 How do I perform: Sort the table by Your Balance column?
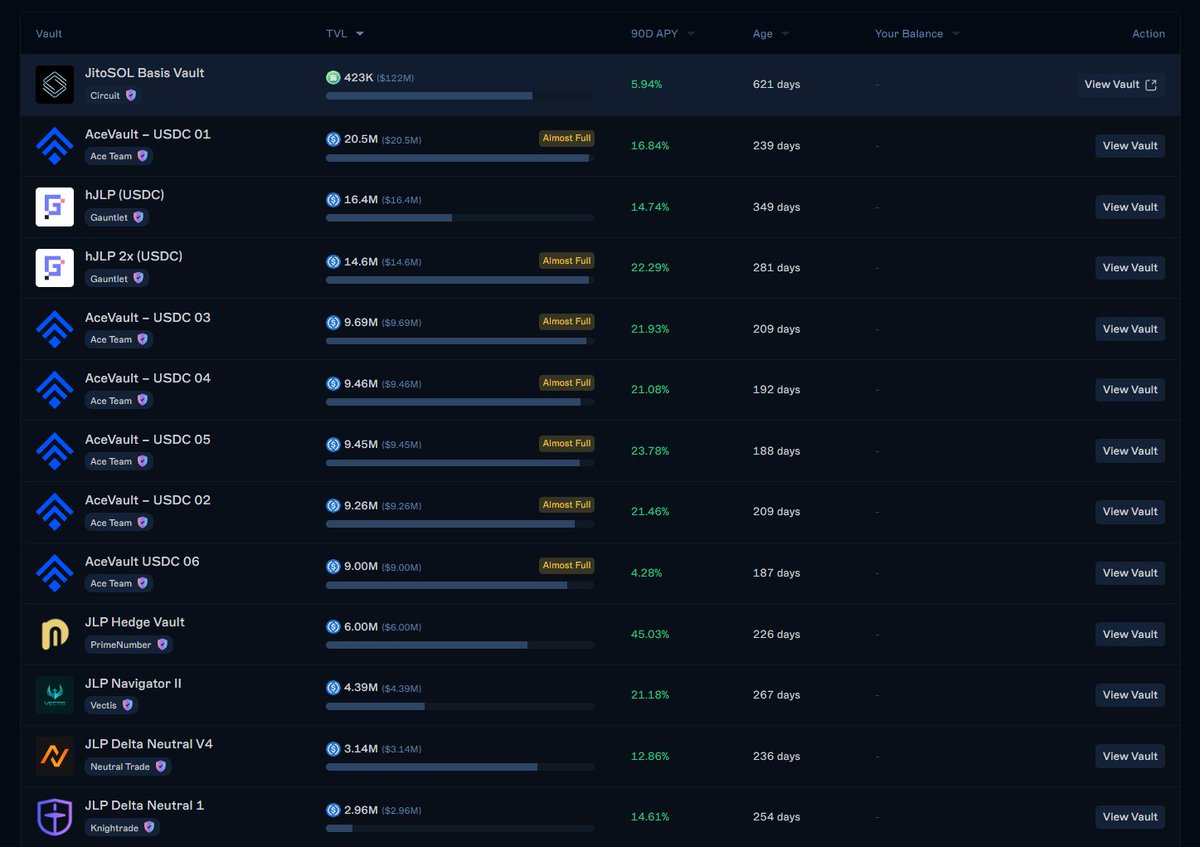tap(917, 34)
